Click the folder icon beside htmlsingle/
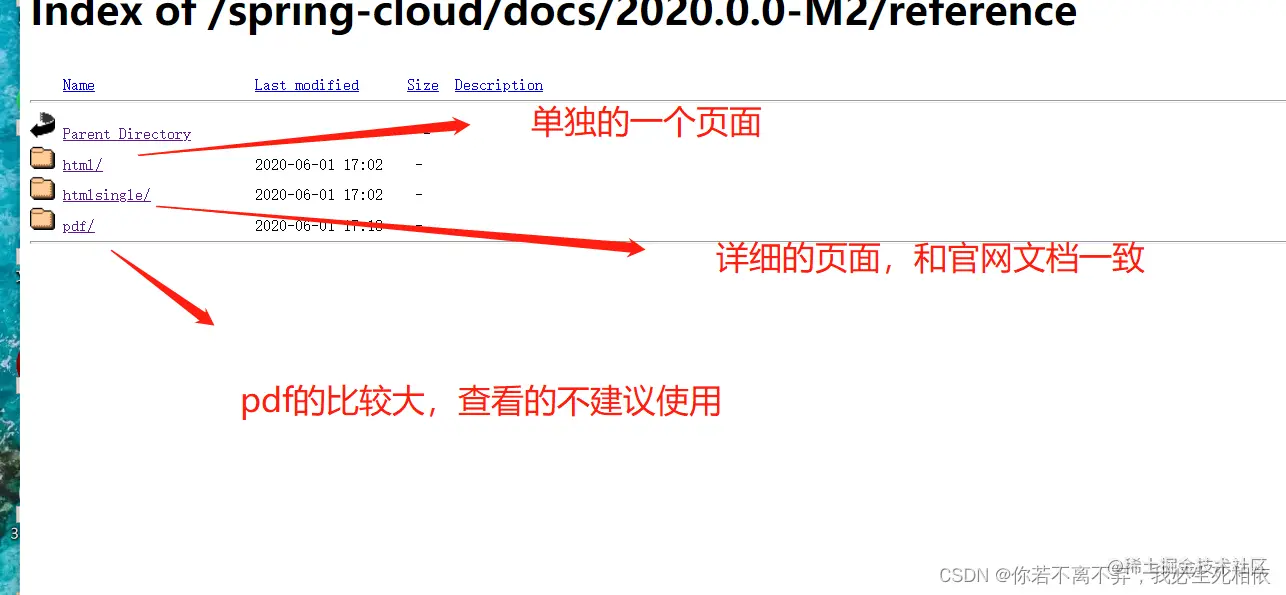Image resolution: width=1286 pixels, height=595 pixels. coord(42,188)
